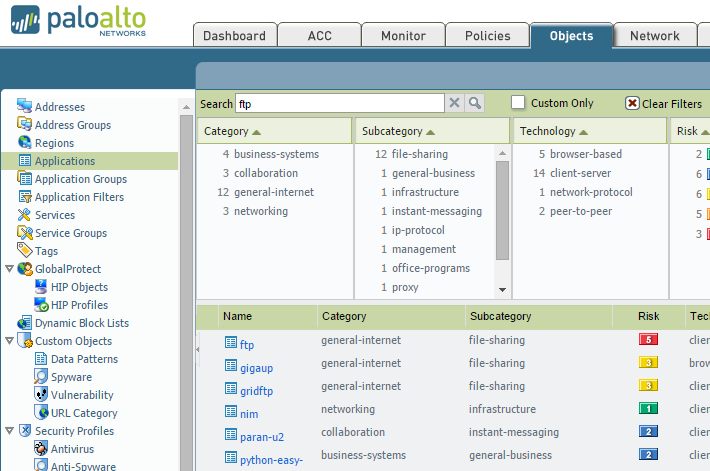Switch to the Monitor tab
710x471 pixels.
coord(403,35)
